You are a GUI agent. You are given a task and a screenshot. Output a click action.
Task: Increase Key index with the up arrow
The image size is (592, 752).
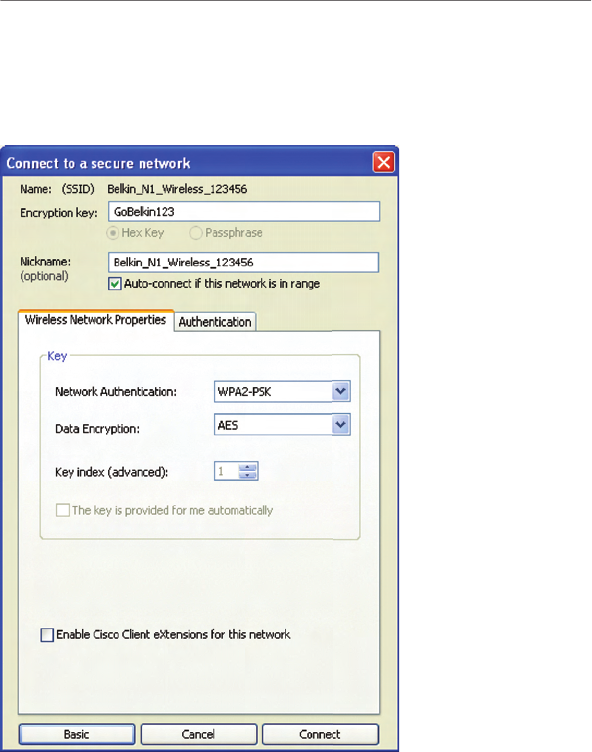point(248,467)
